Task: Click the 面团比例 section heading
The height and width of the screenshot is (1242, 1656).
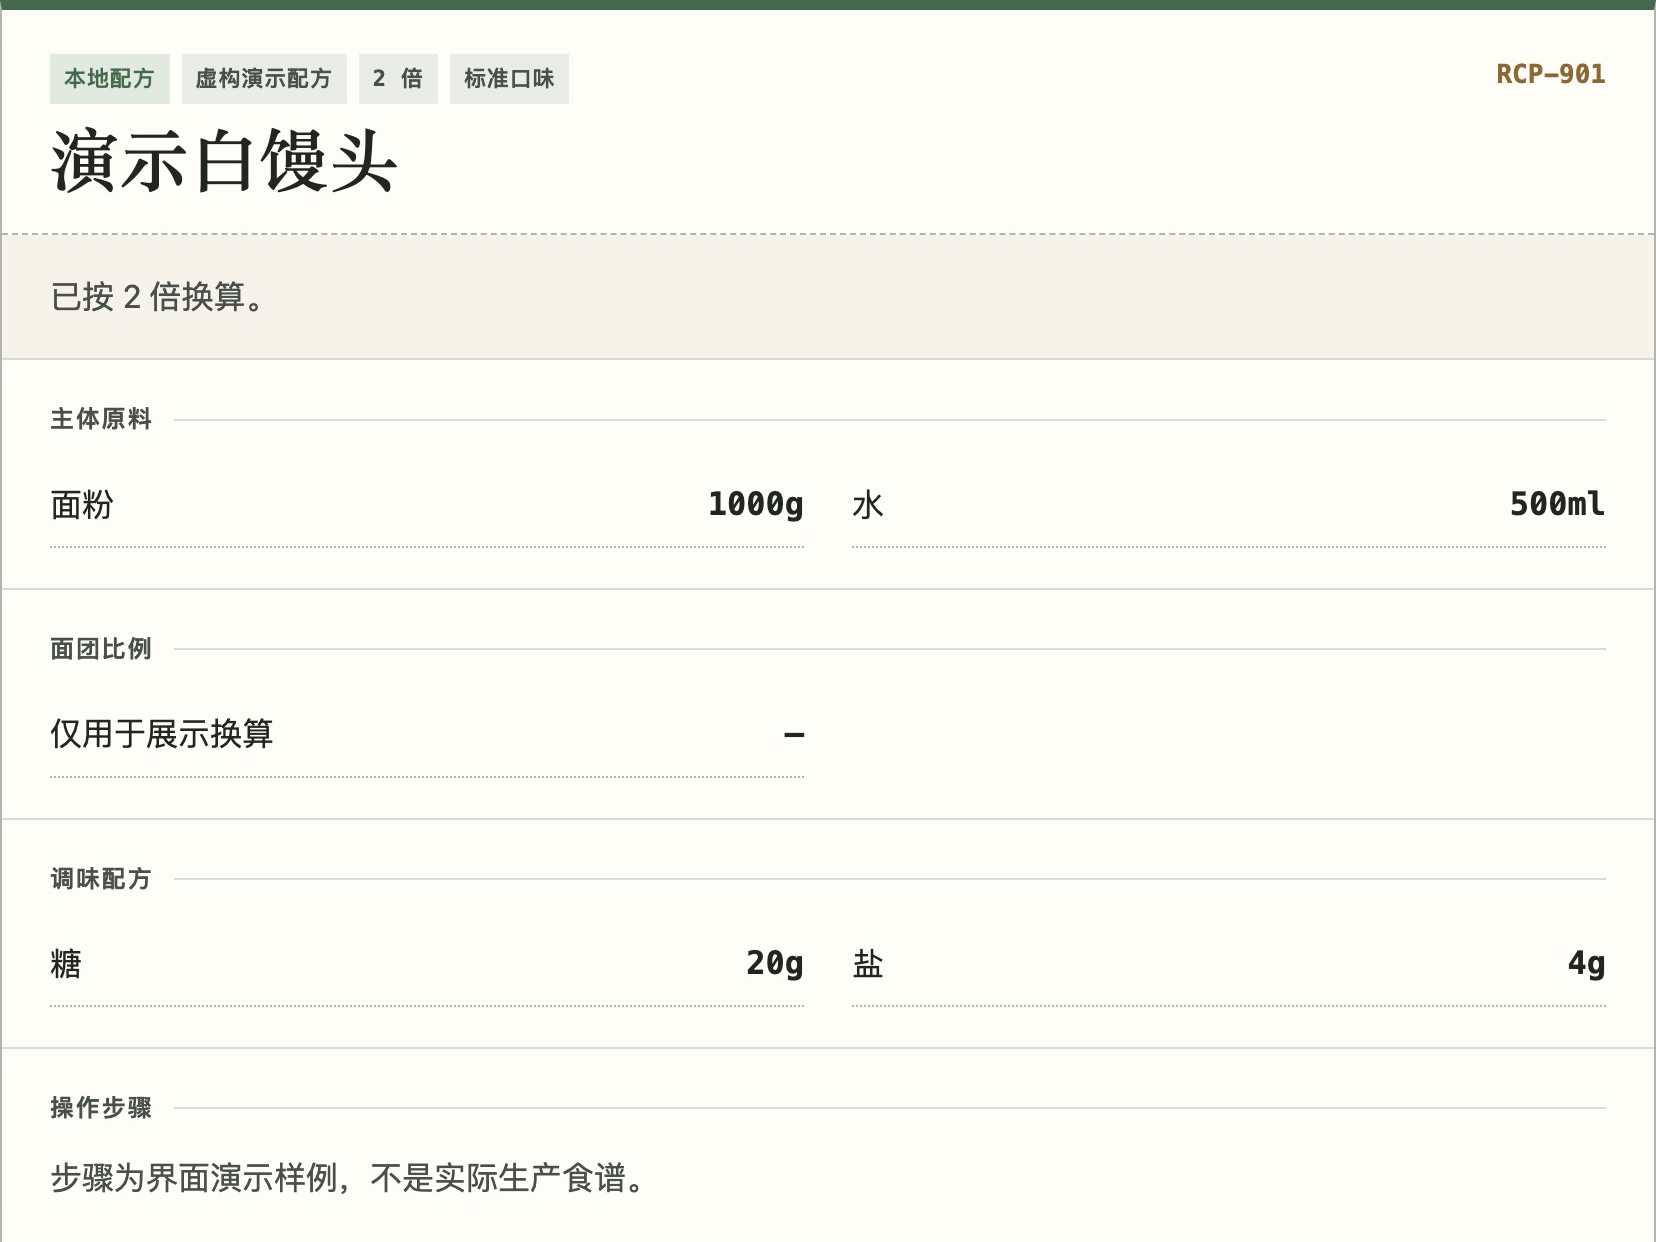Action: coord(101,649)
